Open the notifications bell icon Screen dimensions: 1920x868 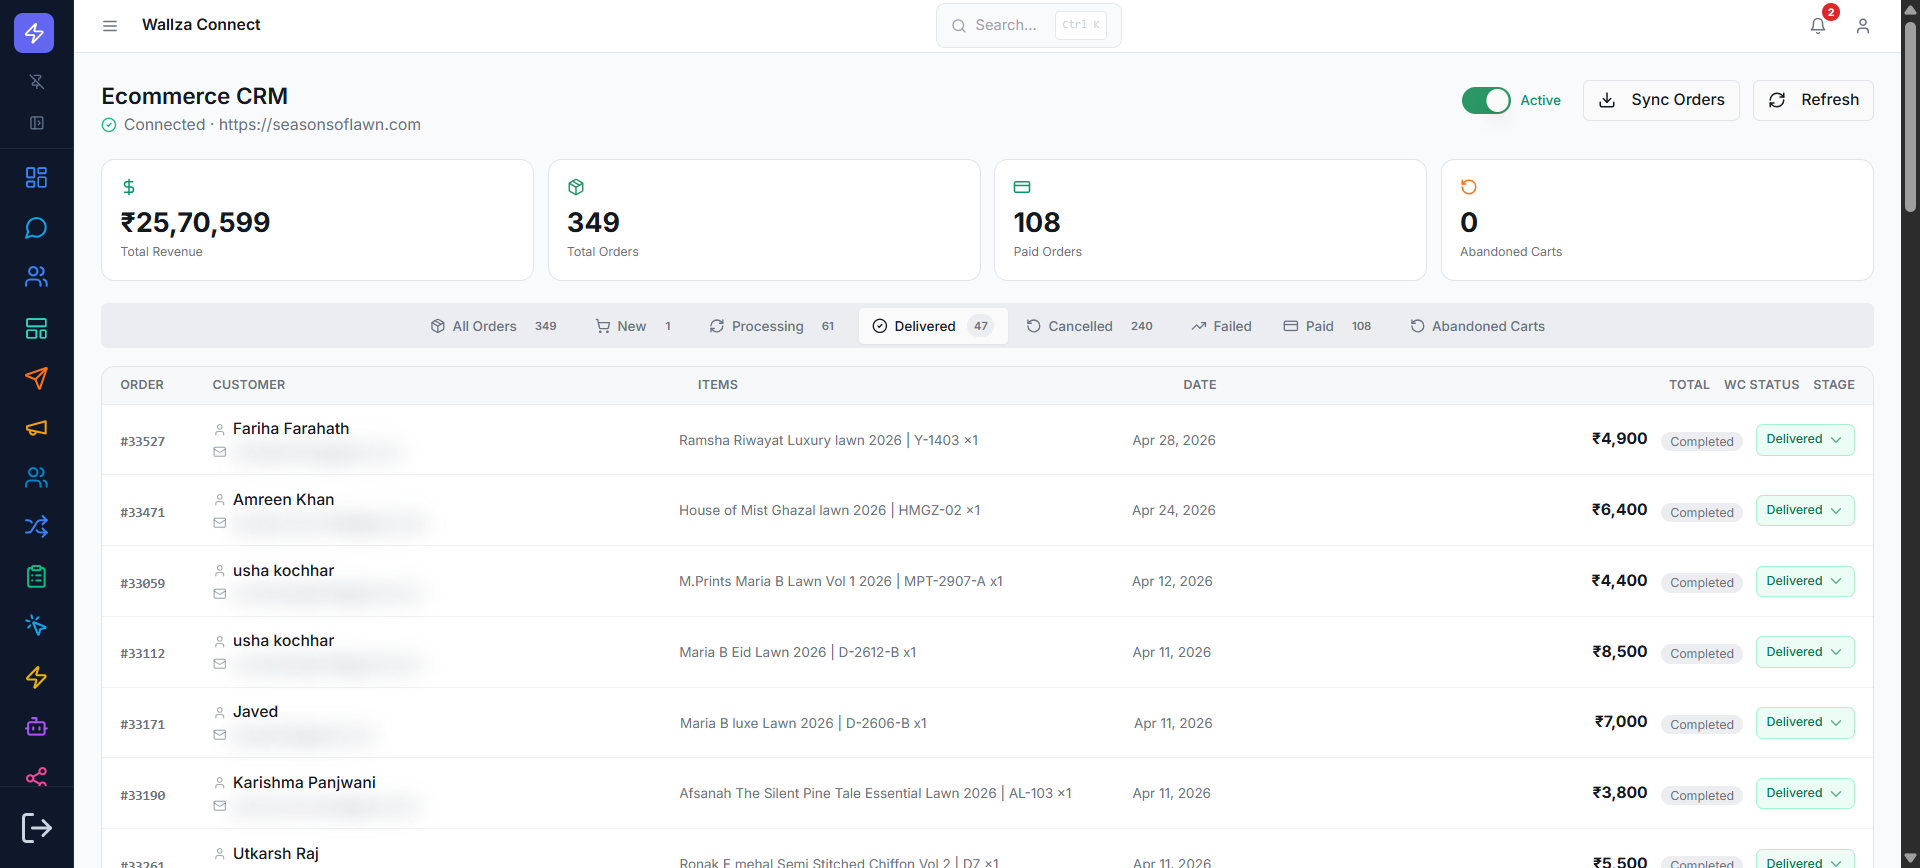(x=1818, y=26)
